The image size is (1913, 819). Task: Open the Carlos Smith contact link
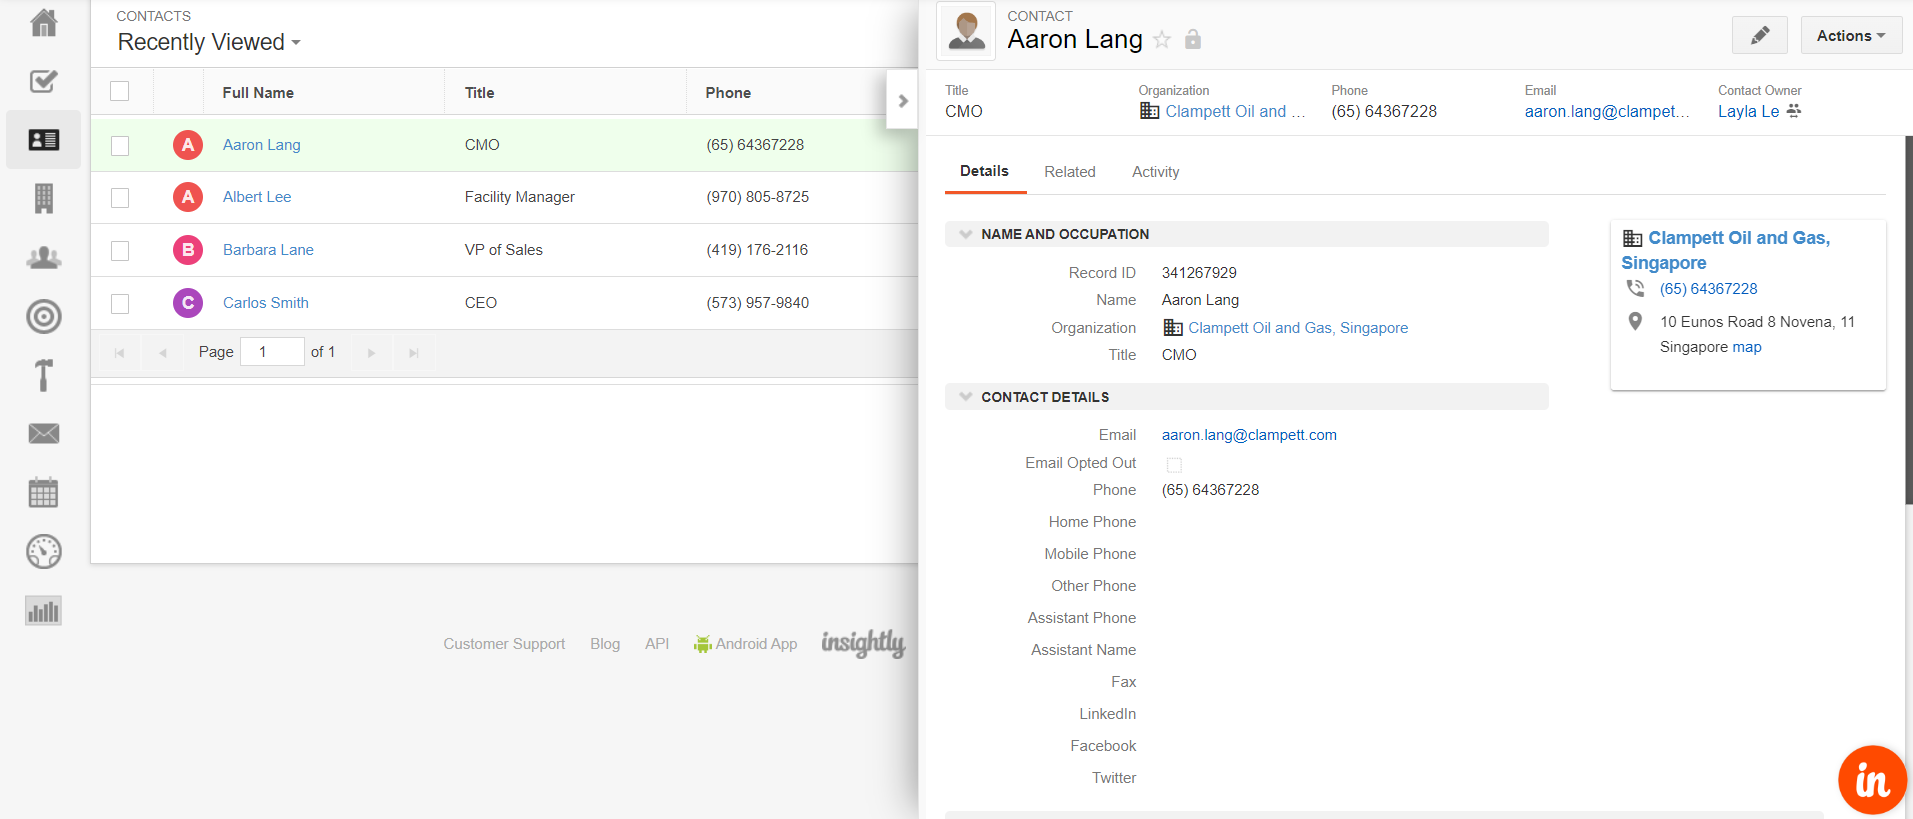(x=265, y=303)
